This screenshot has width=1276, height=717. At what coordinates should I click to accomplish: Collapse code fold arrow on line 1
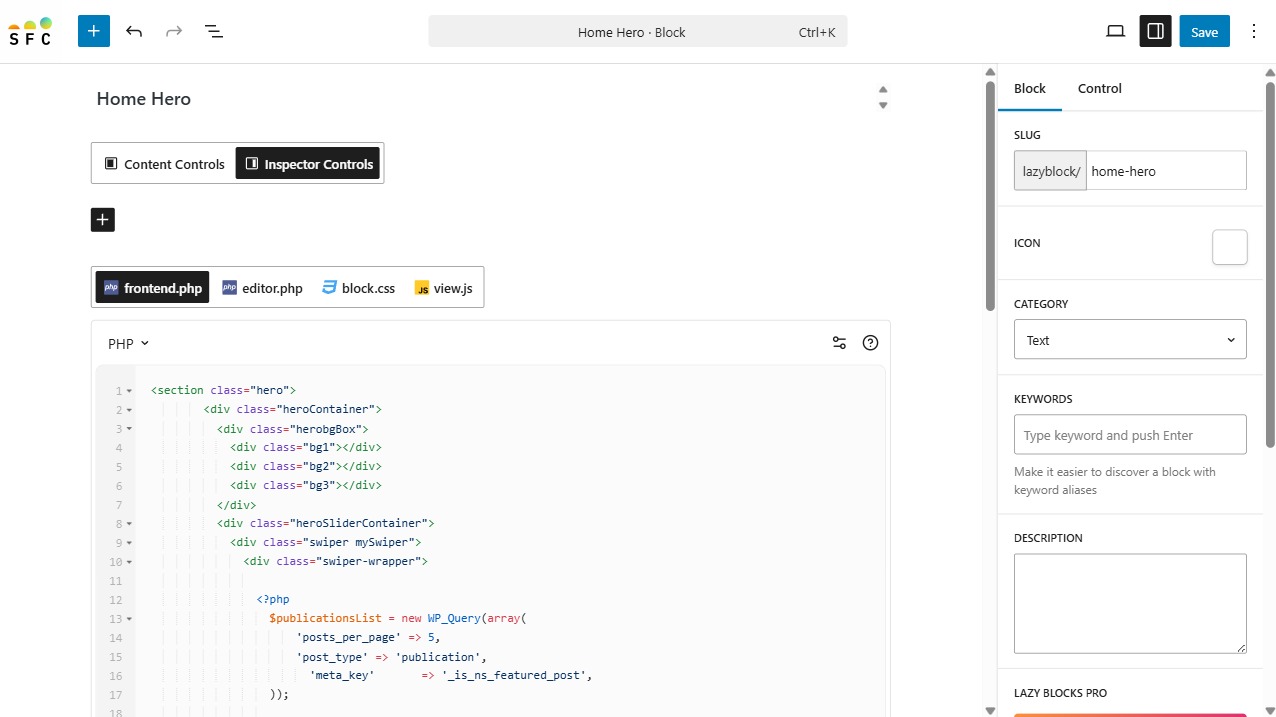pos(129,391)
